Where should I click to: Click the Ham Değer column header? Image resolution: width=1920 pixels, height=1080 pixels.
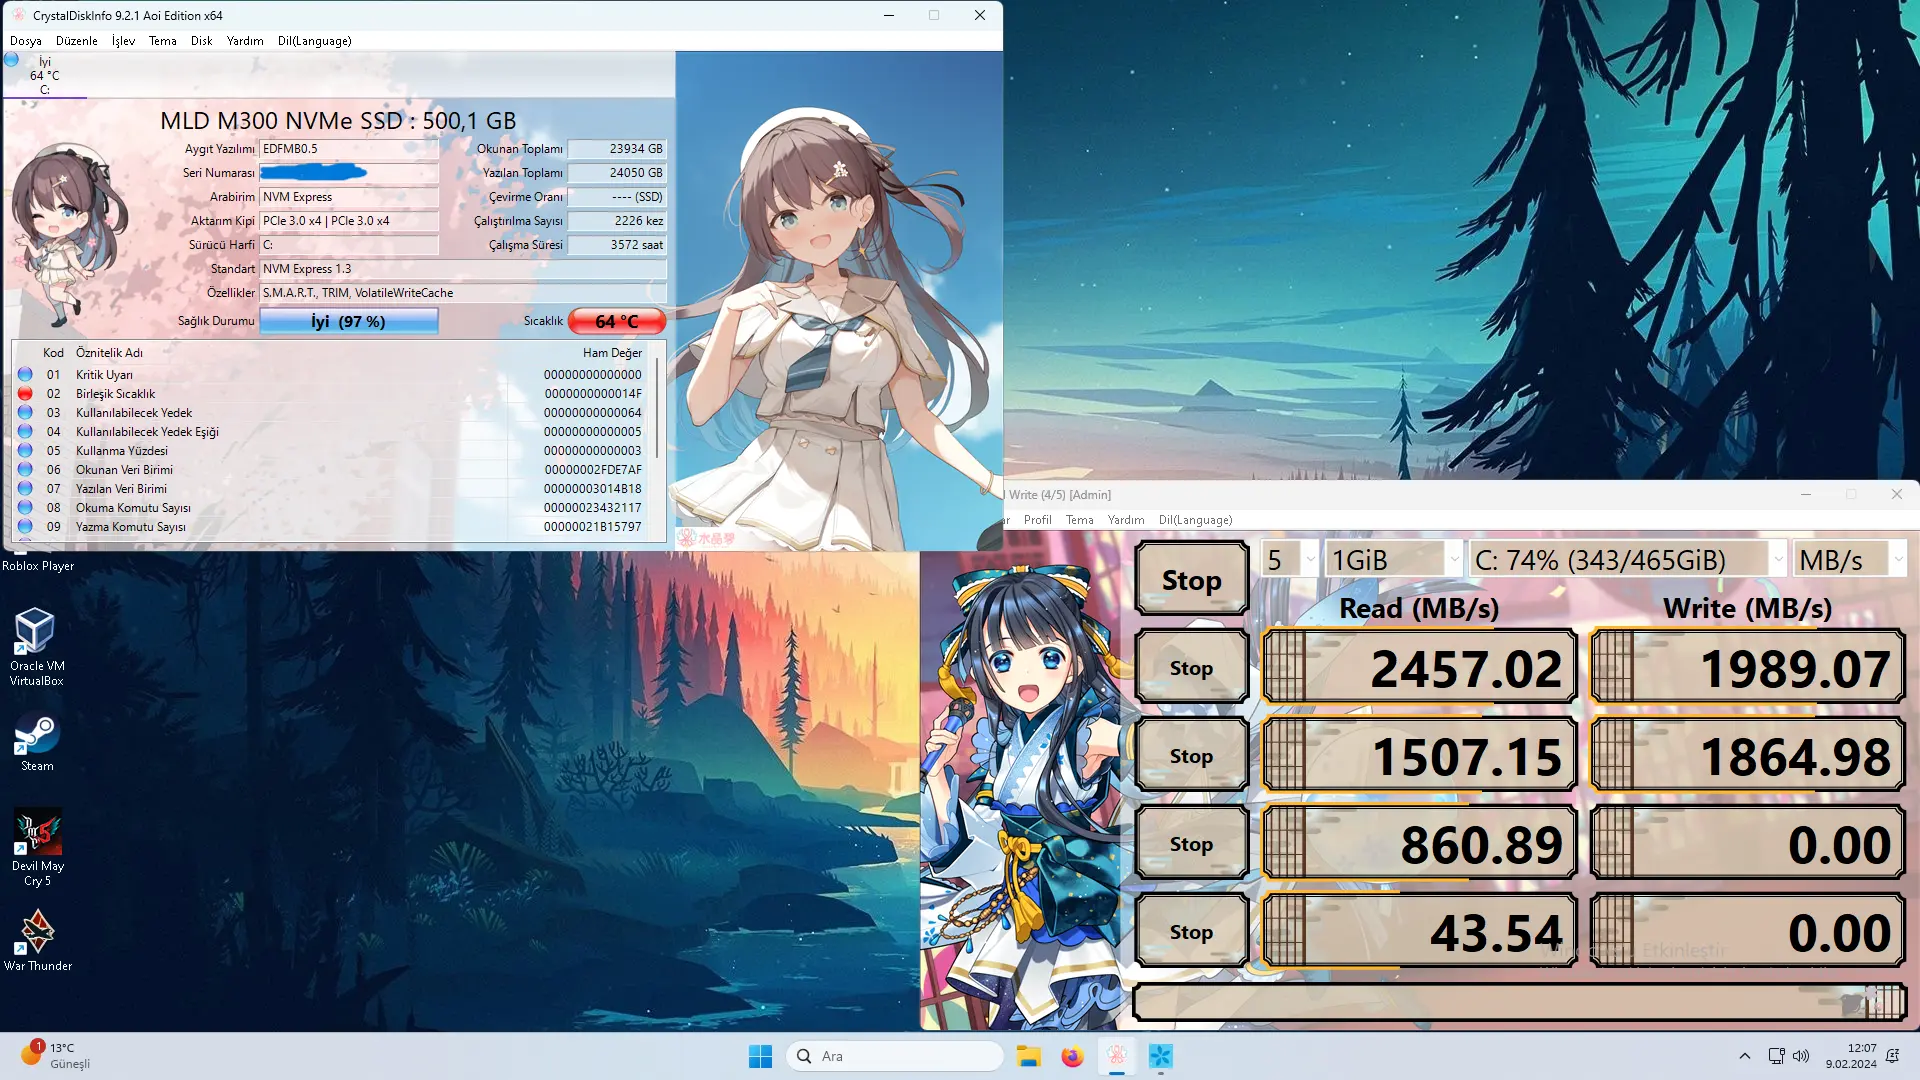(612, 353)
